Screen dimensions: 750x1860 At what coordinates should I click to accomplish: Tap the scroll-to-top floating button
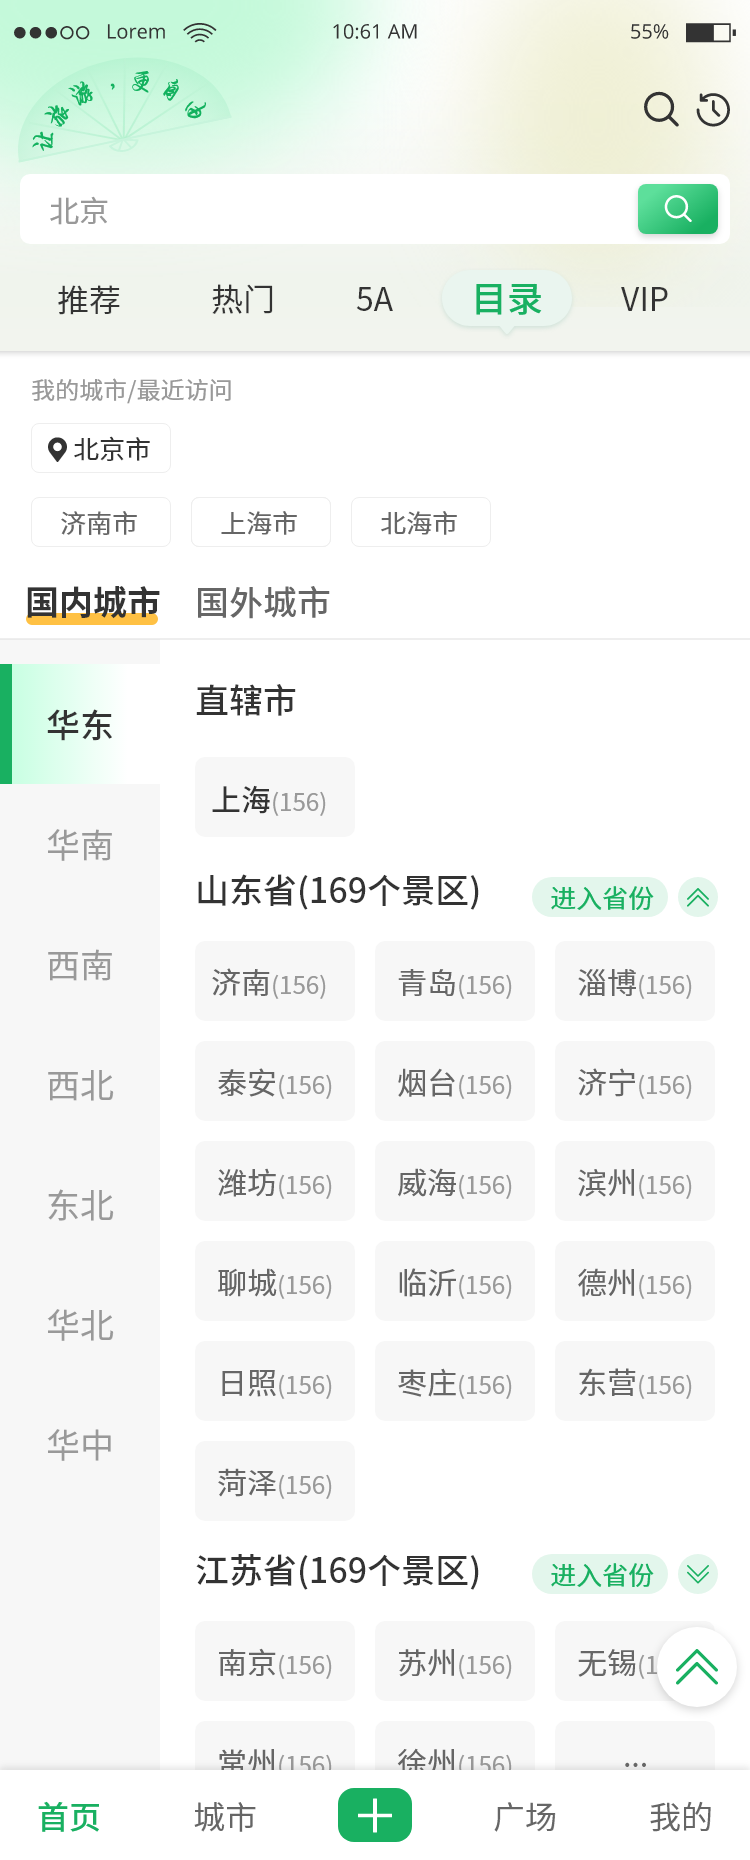pos(697,1667)
